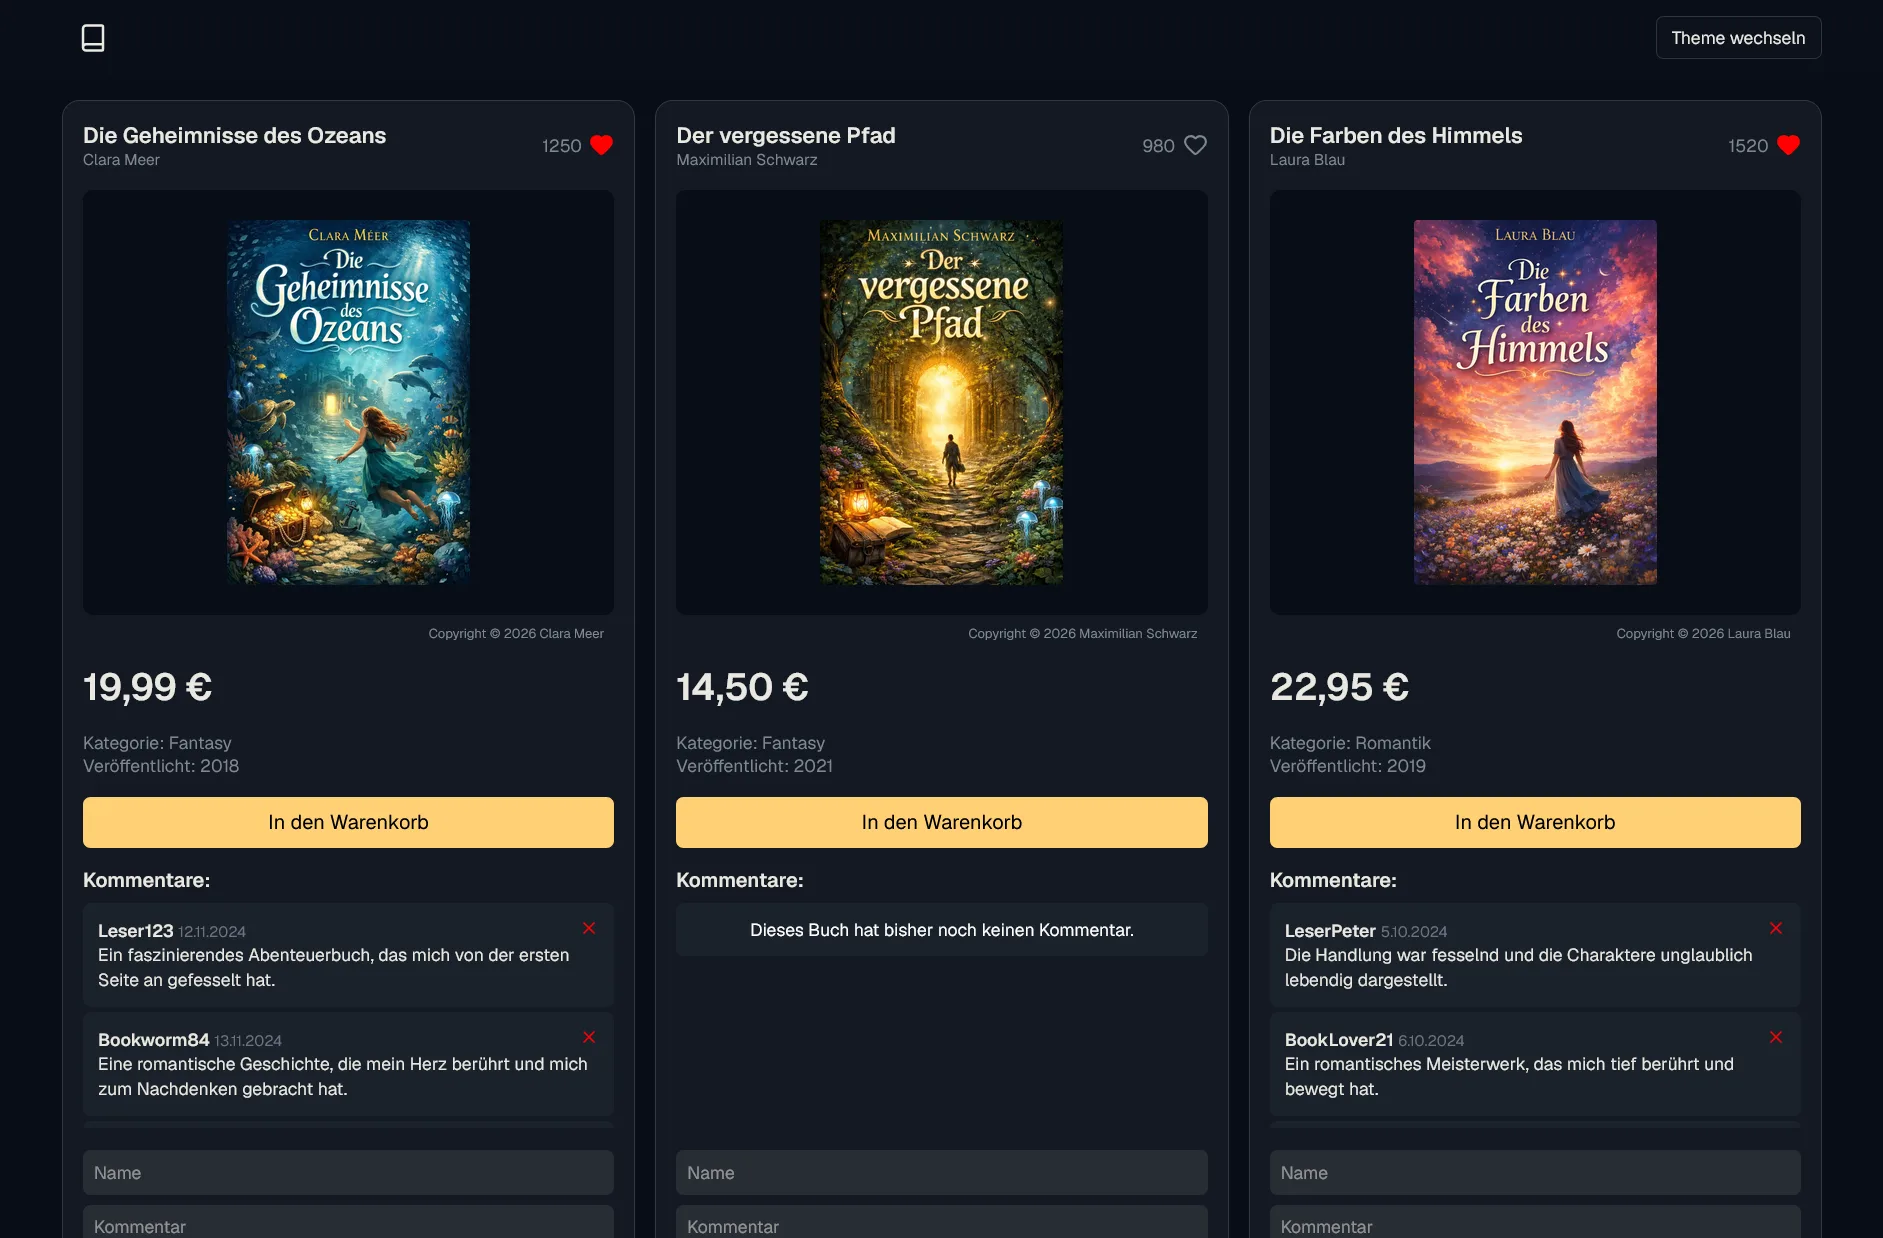Like Der vergessene Pfad with heart icon

pos(1195,145)
